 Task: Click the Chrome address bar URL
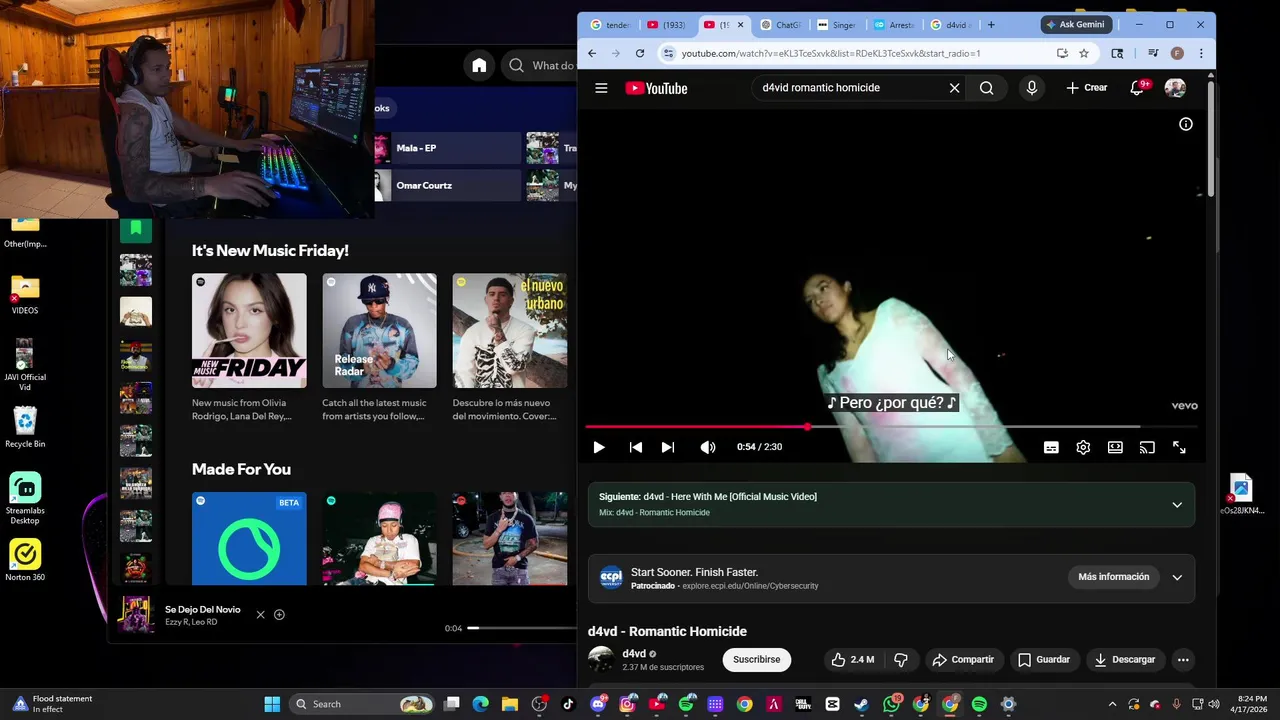click(x=830, y=53)
